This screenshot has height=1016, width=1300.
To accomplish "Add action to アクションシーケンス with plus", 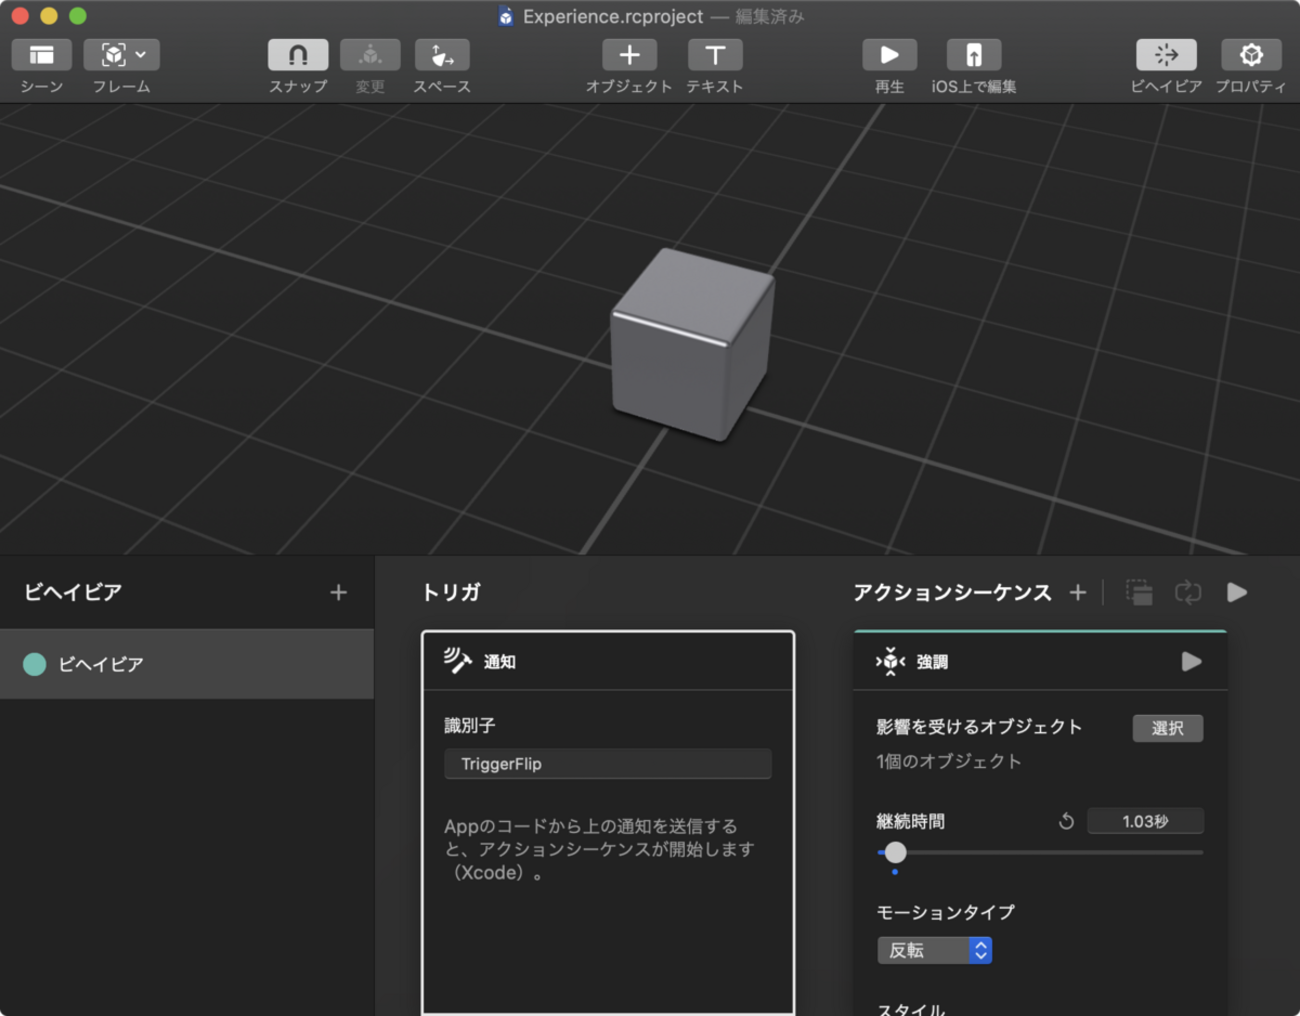I will coord(1077,593).
